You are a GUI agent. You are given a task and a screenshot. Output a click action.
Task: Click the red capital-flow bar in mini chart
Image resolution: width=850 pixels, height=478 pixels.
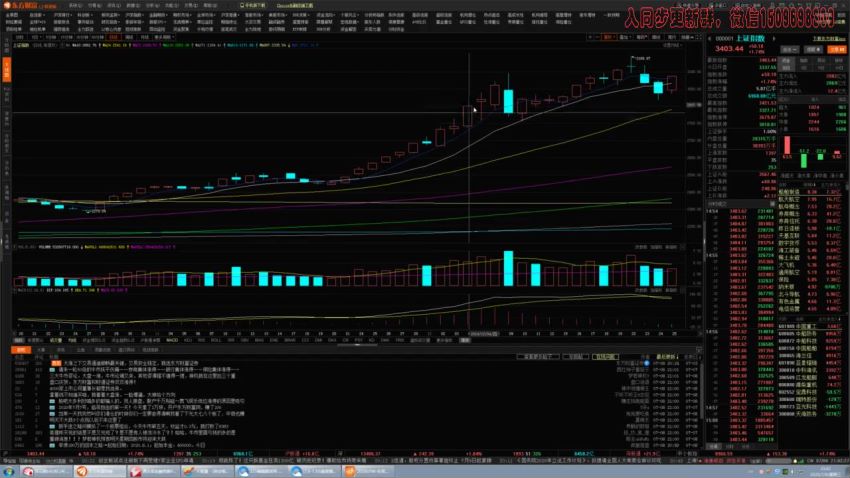pyautogui.click(x=787, y=145)
